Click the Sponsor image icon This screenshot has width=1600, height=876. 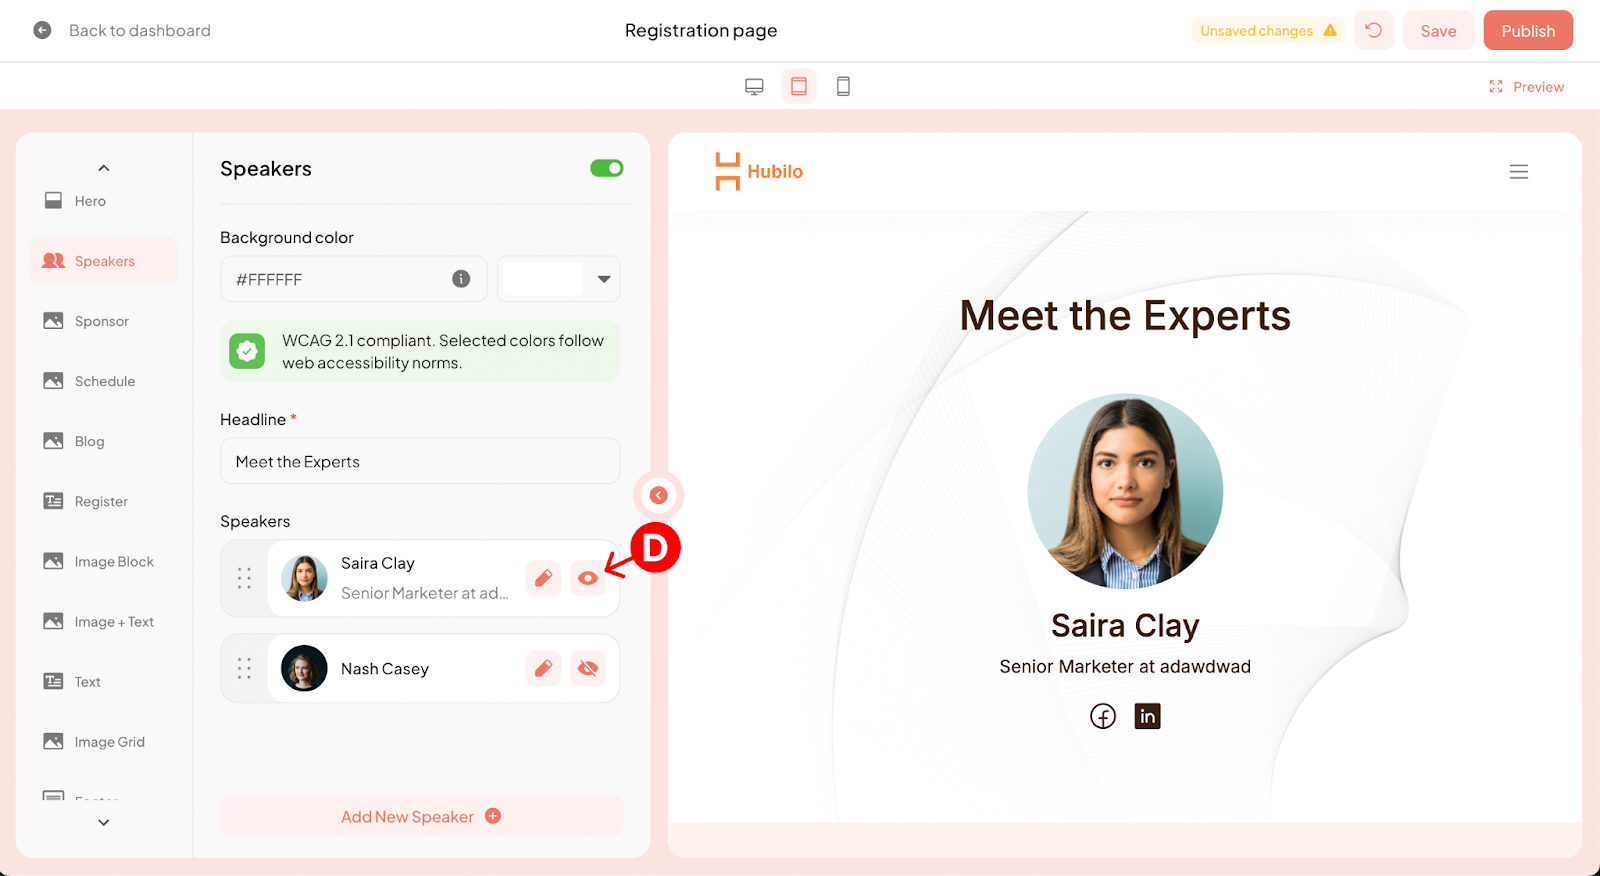[x=53, y=320]
